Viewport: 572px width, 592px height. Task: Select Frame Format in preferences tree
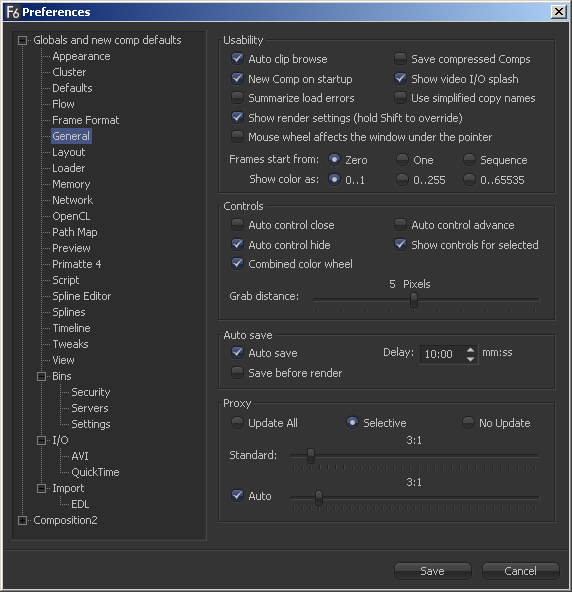pyautogui.click(x=86, y=120)
